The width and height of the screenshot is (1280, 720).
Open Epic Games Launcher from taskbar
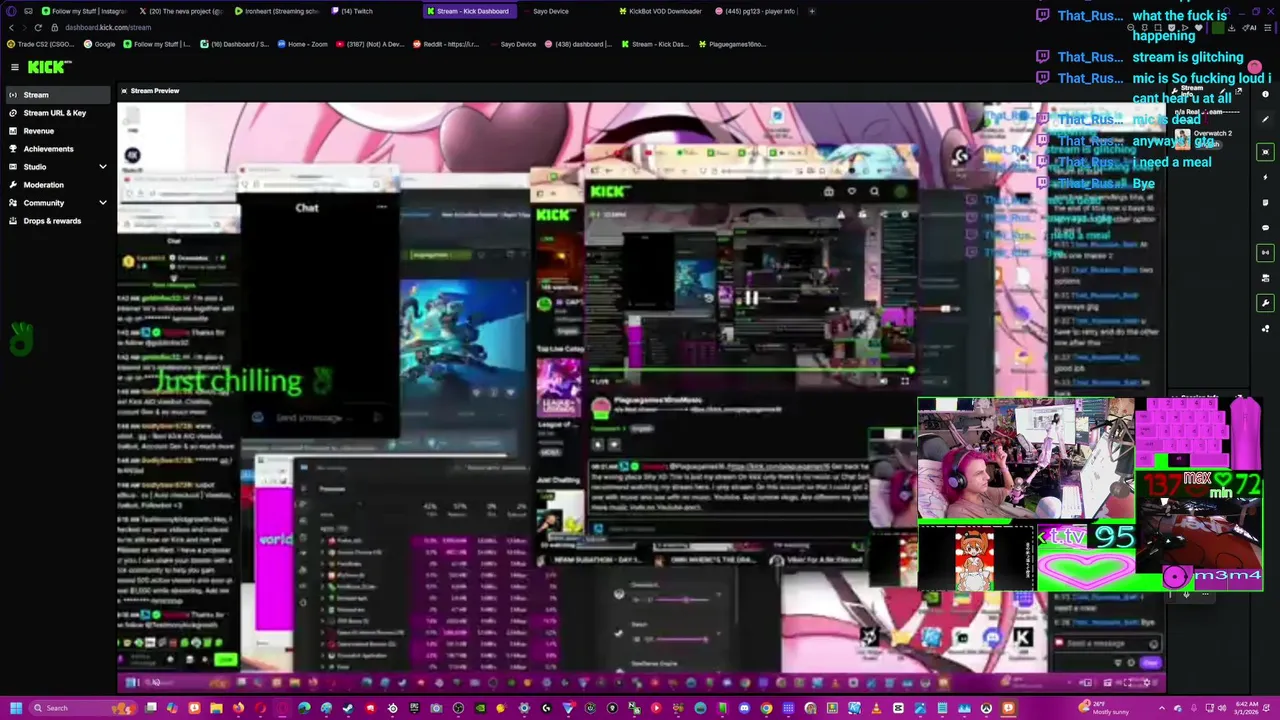[x=413, y=708]
